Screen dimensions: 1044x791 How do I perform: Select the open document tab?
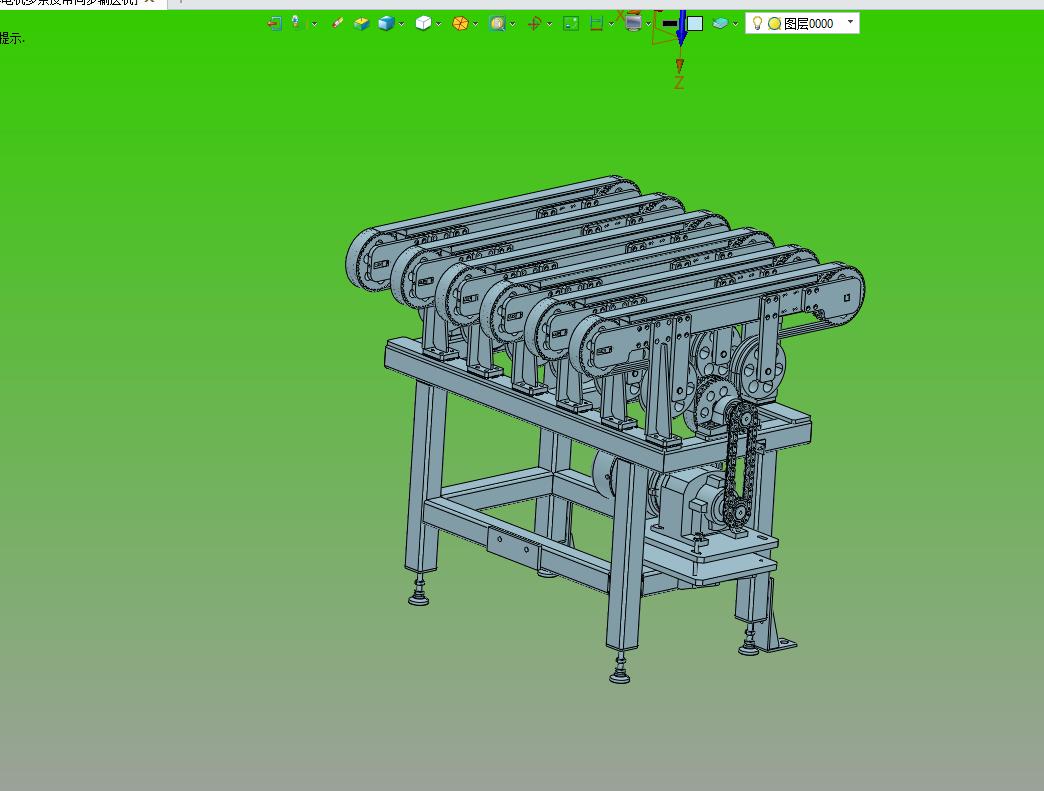pyautogui.click(x=70, y=3)
